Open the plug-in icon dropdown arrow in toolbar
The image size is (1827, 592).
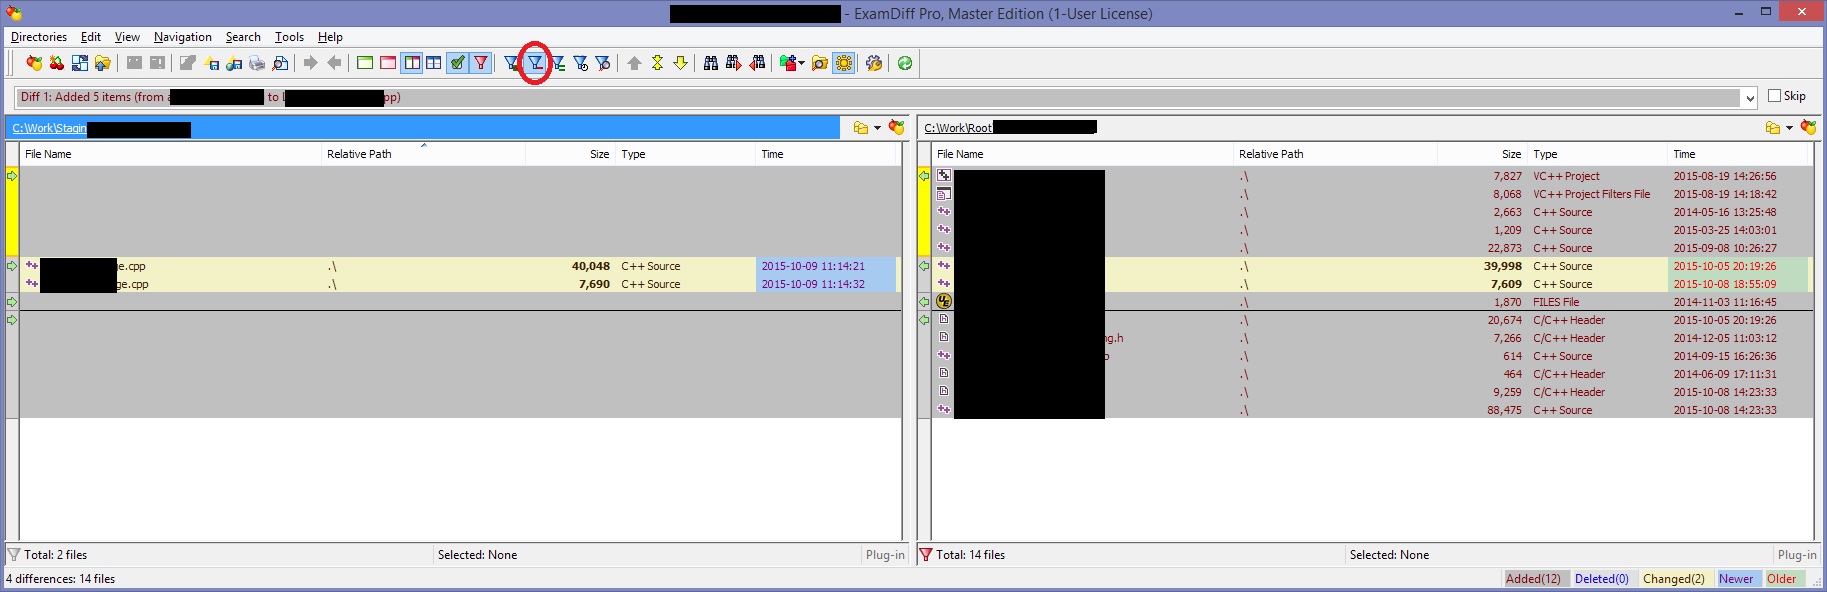802,64
